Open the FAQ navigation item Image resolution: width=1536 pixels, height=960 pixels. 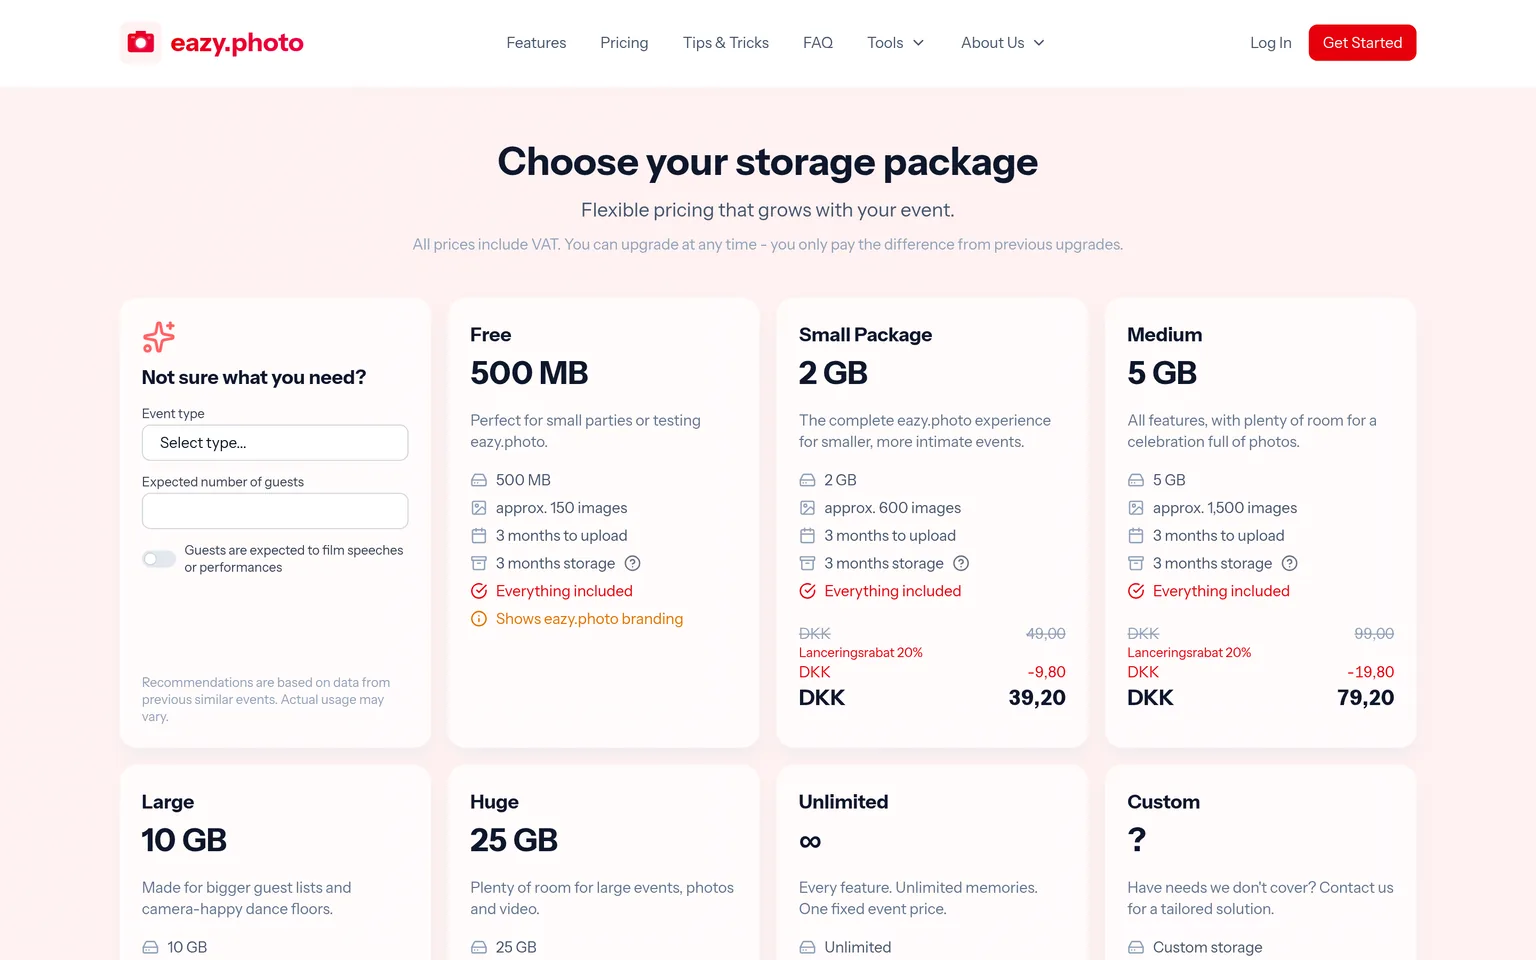[x=818, y=43]
